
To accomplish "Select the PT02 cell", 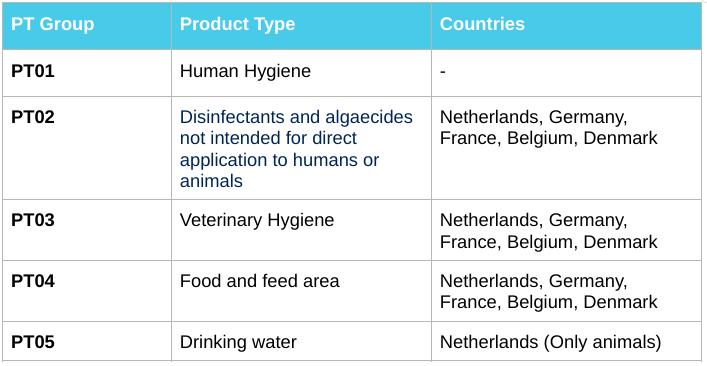I will [87, 148].
